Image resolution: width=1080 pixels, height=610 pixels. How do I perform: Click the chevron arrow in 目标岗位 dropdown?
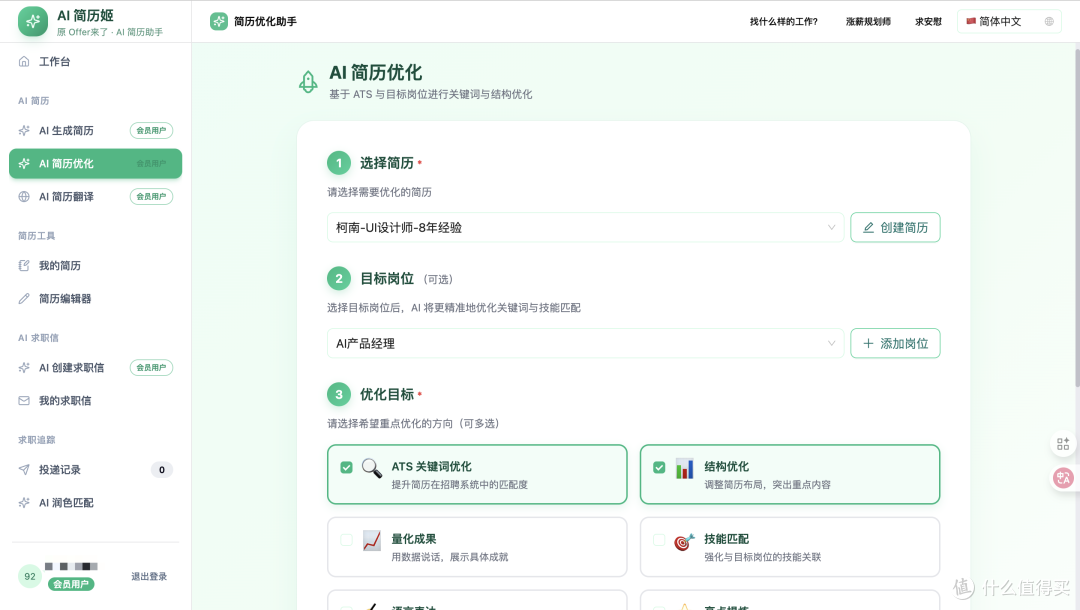point(831,343)
